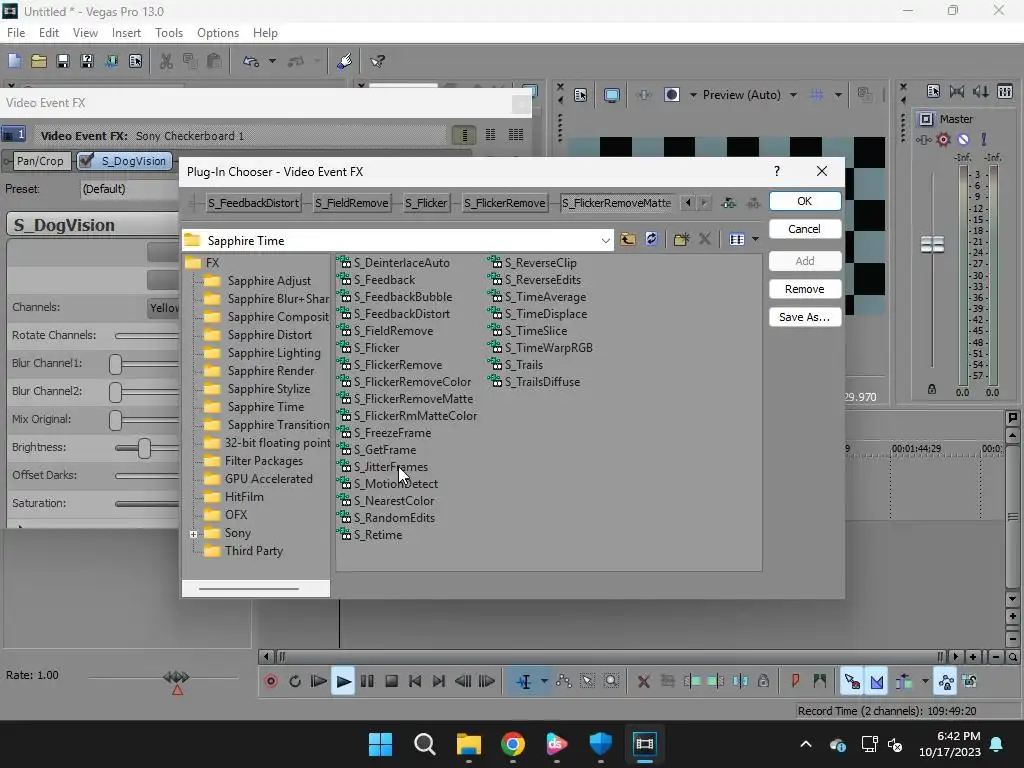This screenshot has height=768, width=1024.
Task: Select the Normal Edit tool
Action: pos(524,681)
